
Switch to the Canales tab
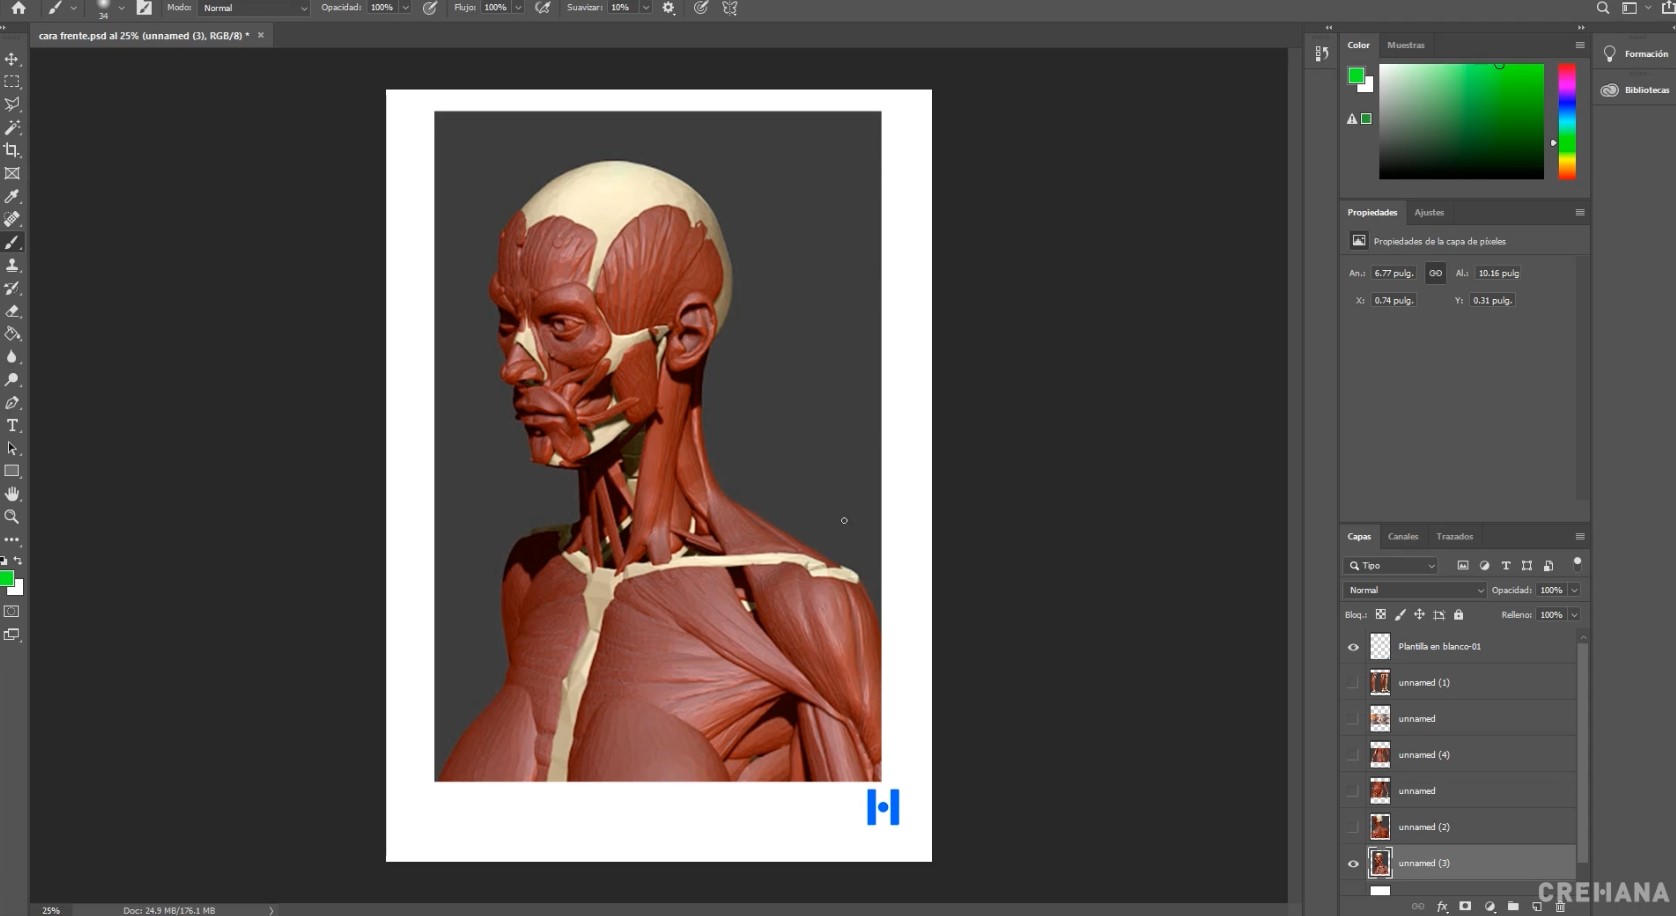coord(1403,537)
